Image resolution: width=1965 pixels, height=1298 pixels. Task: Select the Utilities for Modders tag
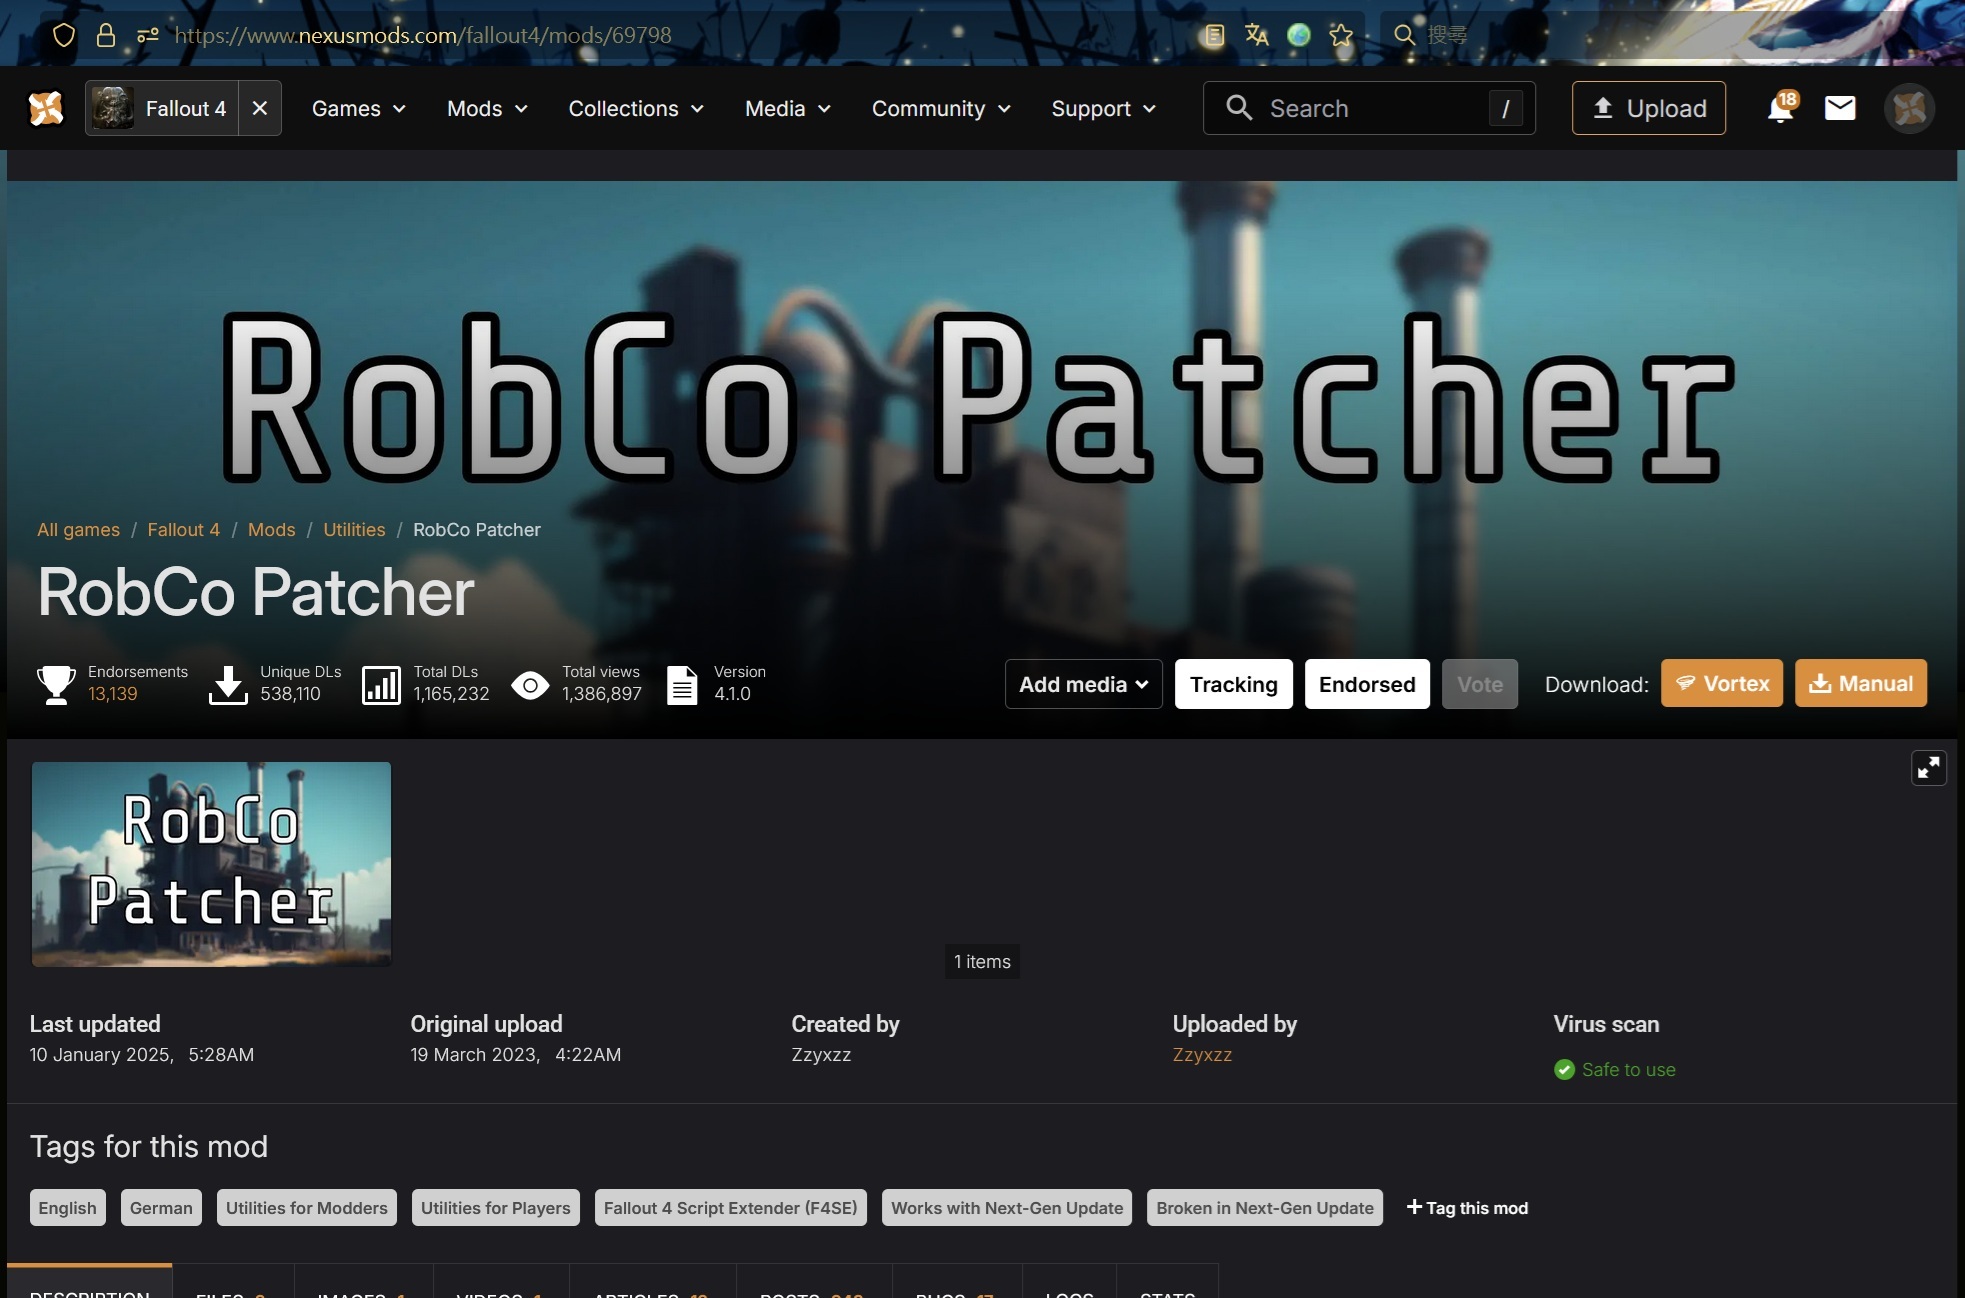coord(306,1208)
